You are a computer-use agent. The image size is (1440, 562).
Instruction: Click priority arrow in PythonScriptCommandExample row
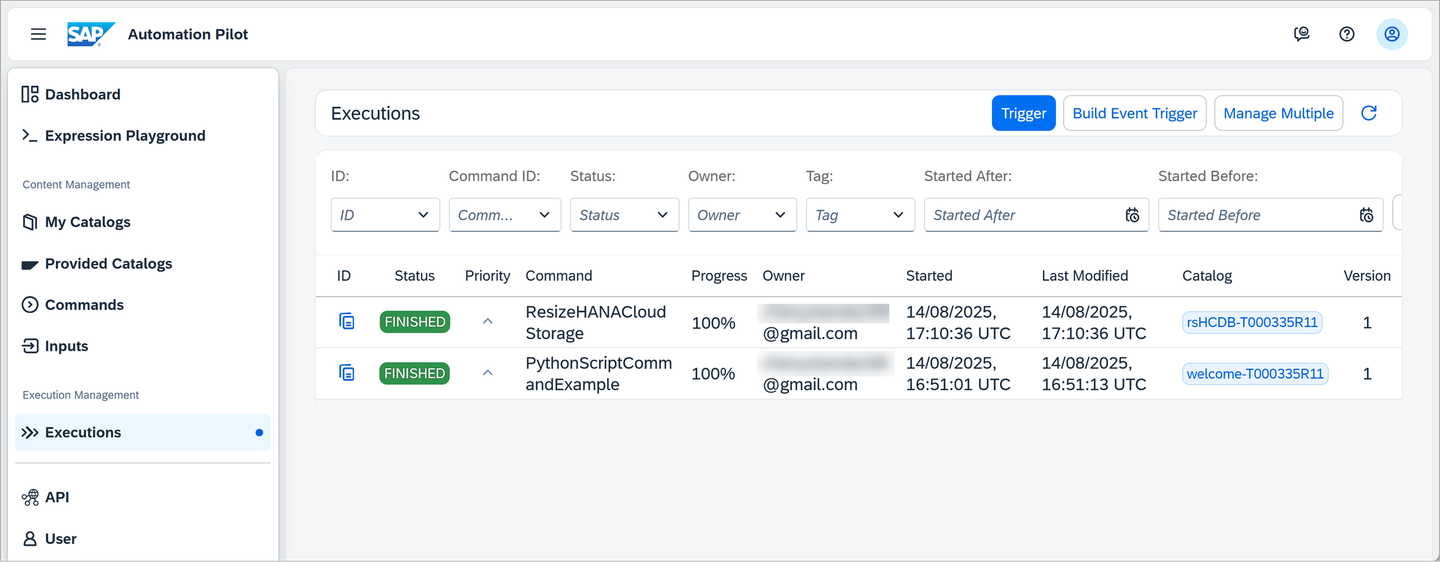tap(488, 373)
